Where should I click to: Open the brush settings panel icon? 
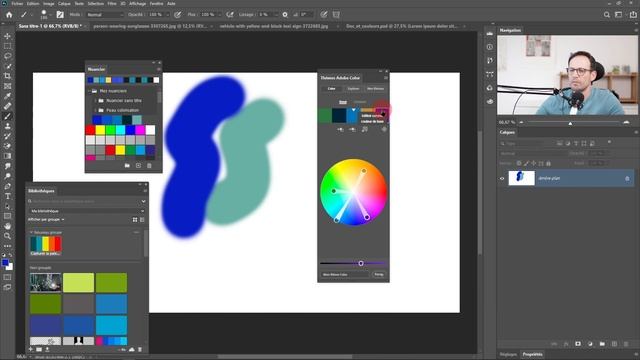click(x=60, y=15)
